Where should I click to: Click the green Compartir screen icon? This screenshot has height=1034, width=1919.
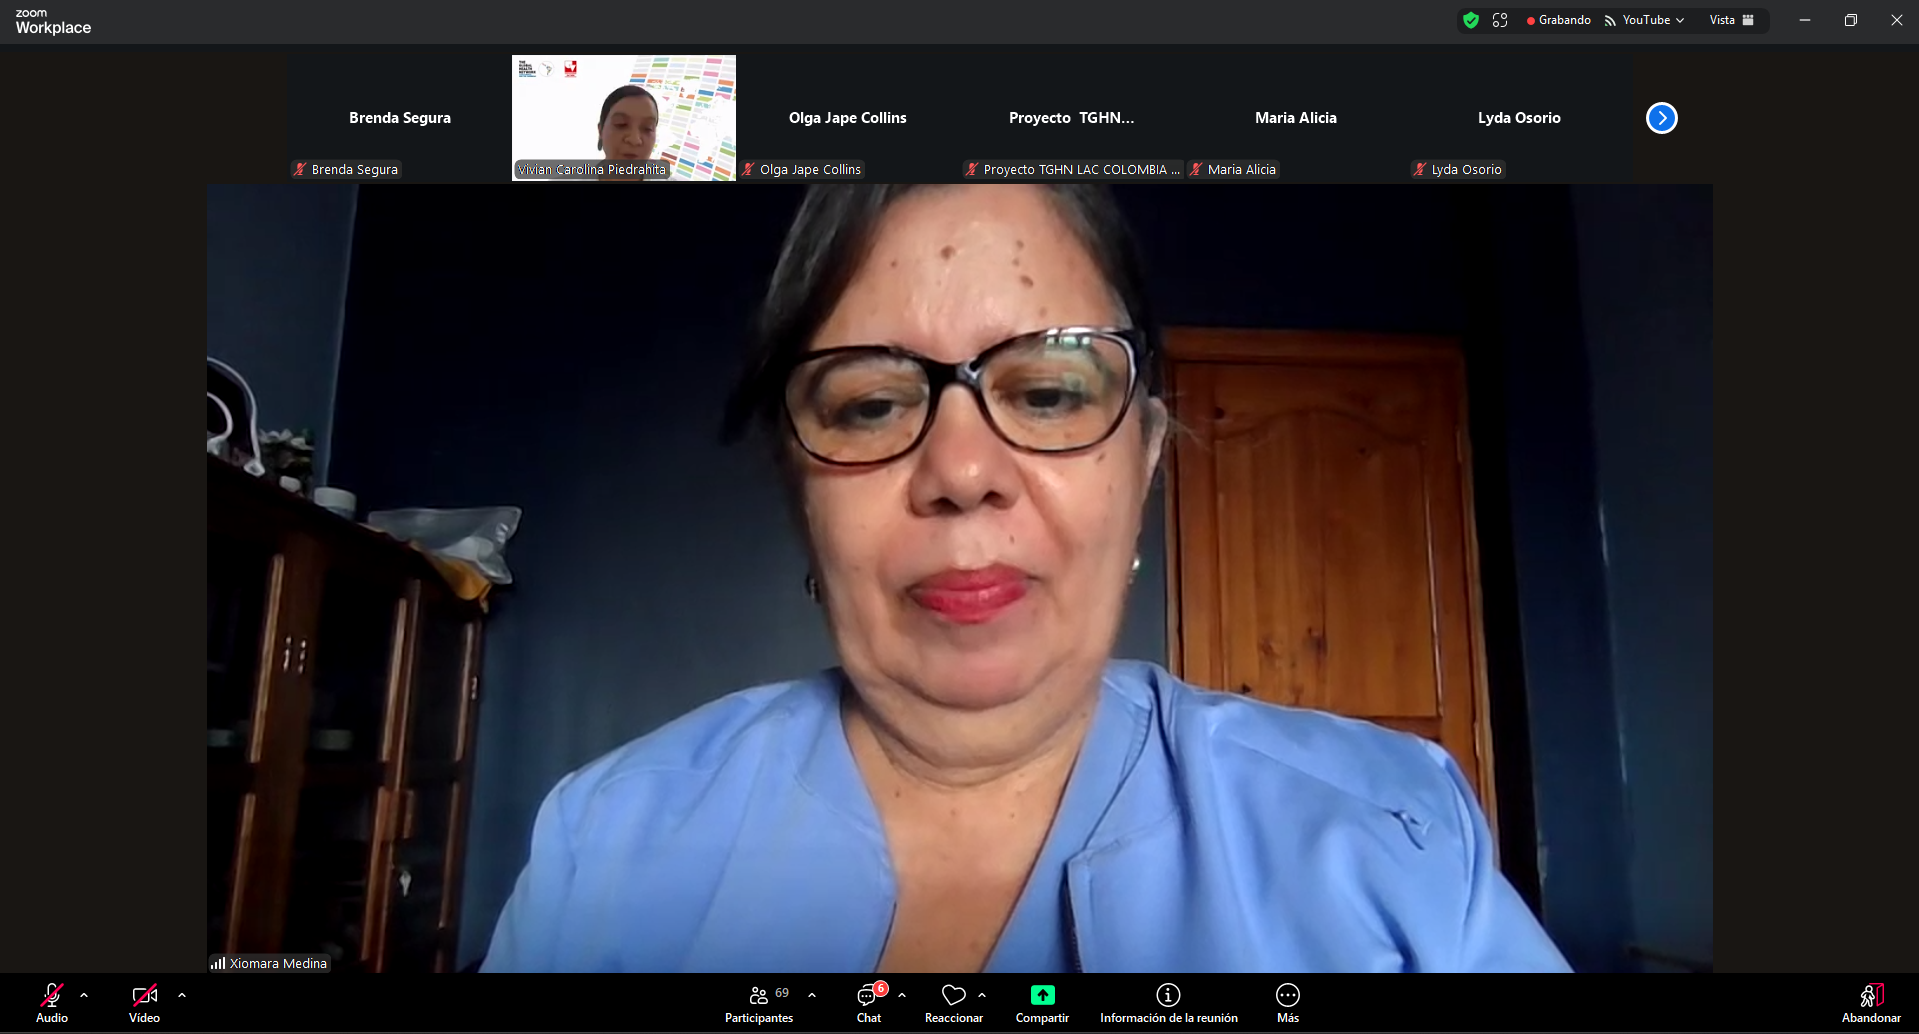click(x=1042, y=995)
